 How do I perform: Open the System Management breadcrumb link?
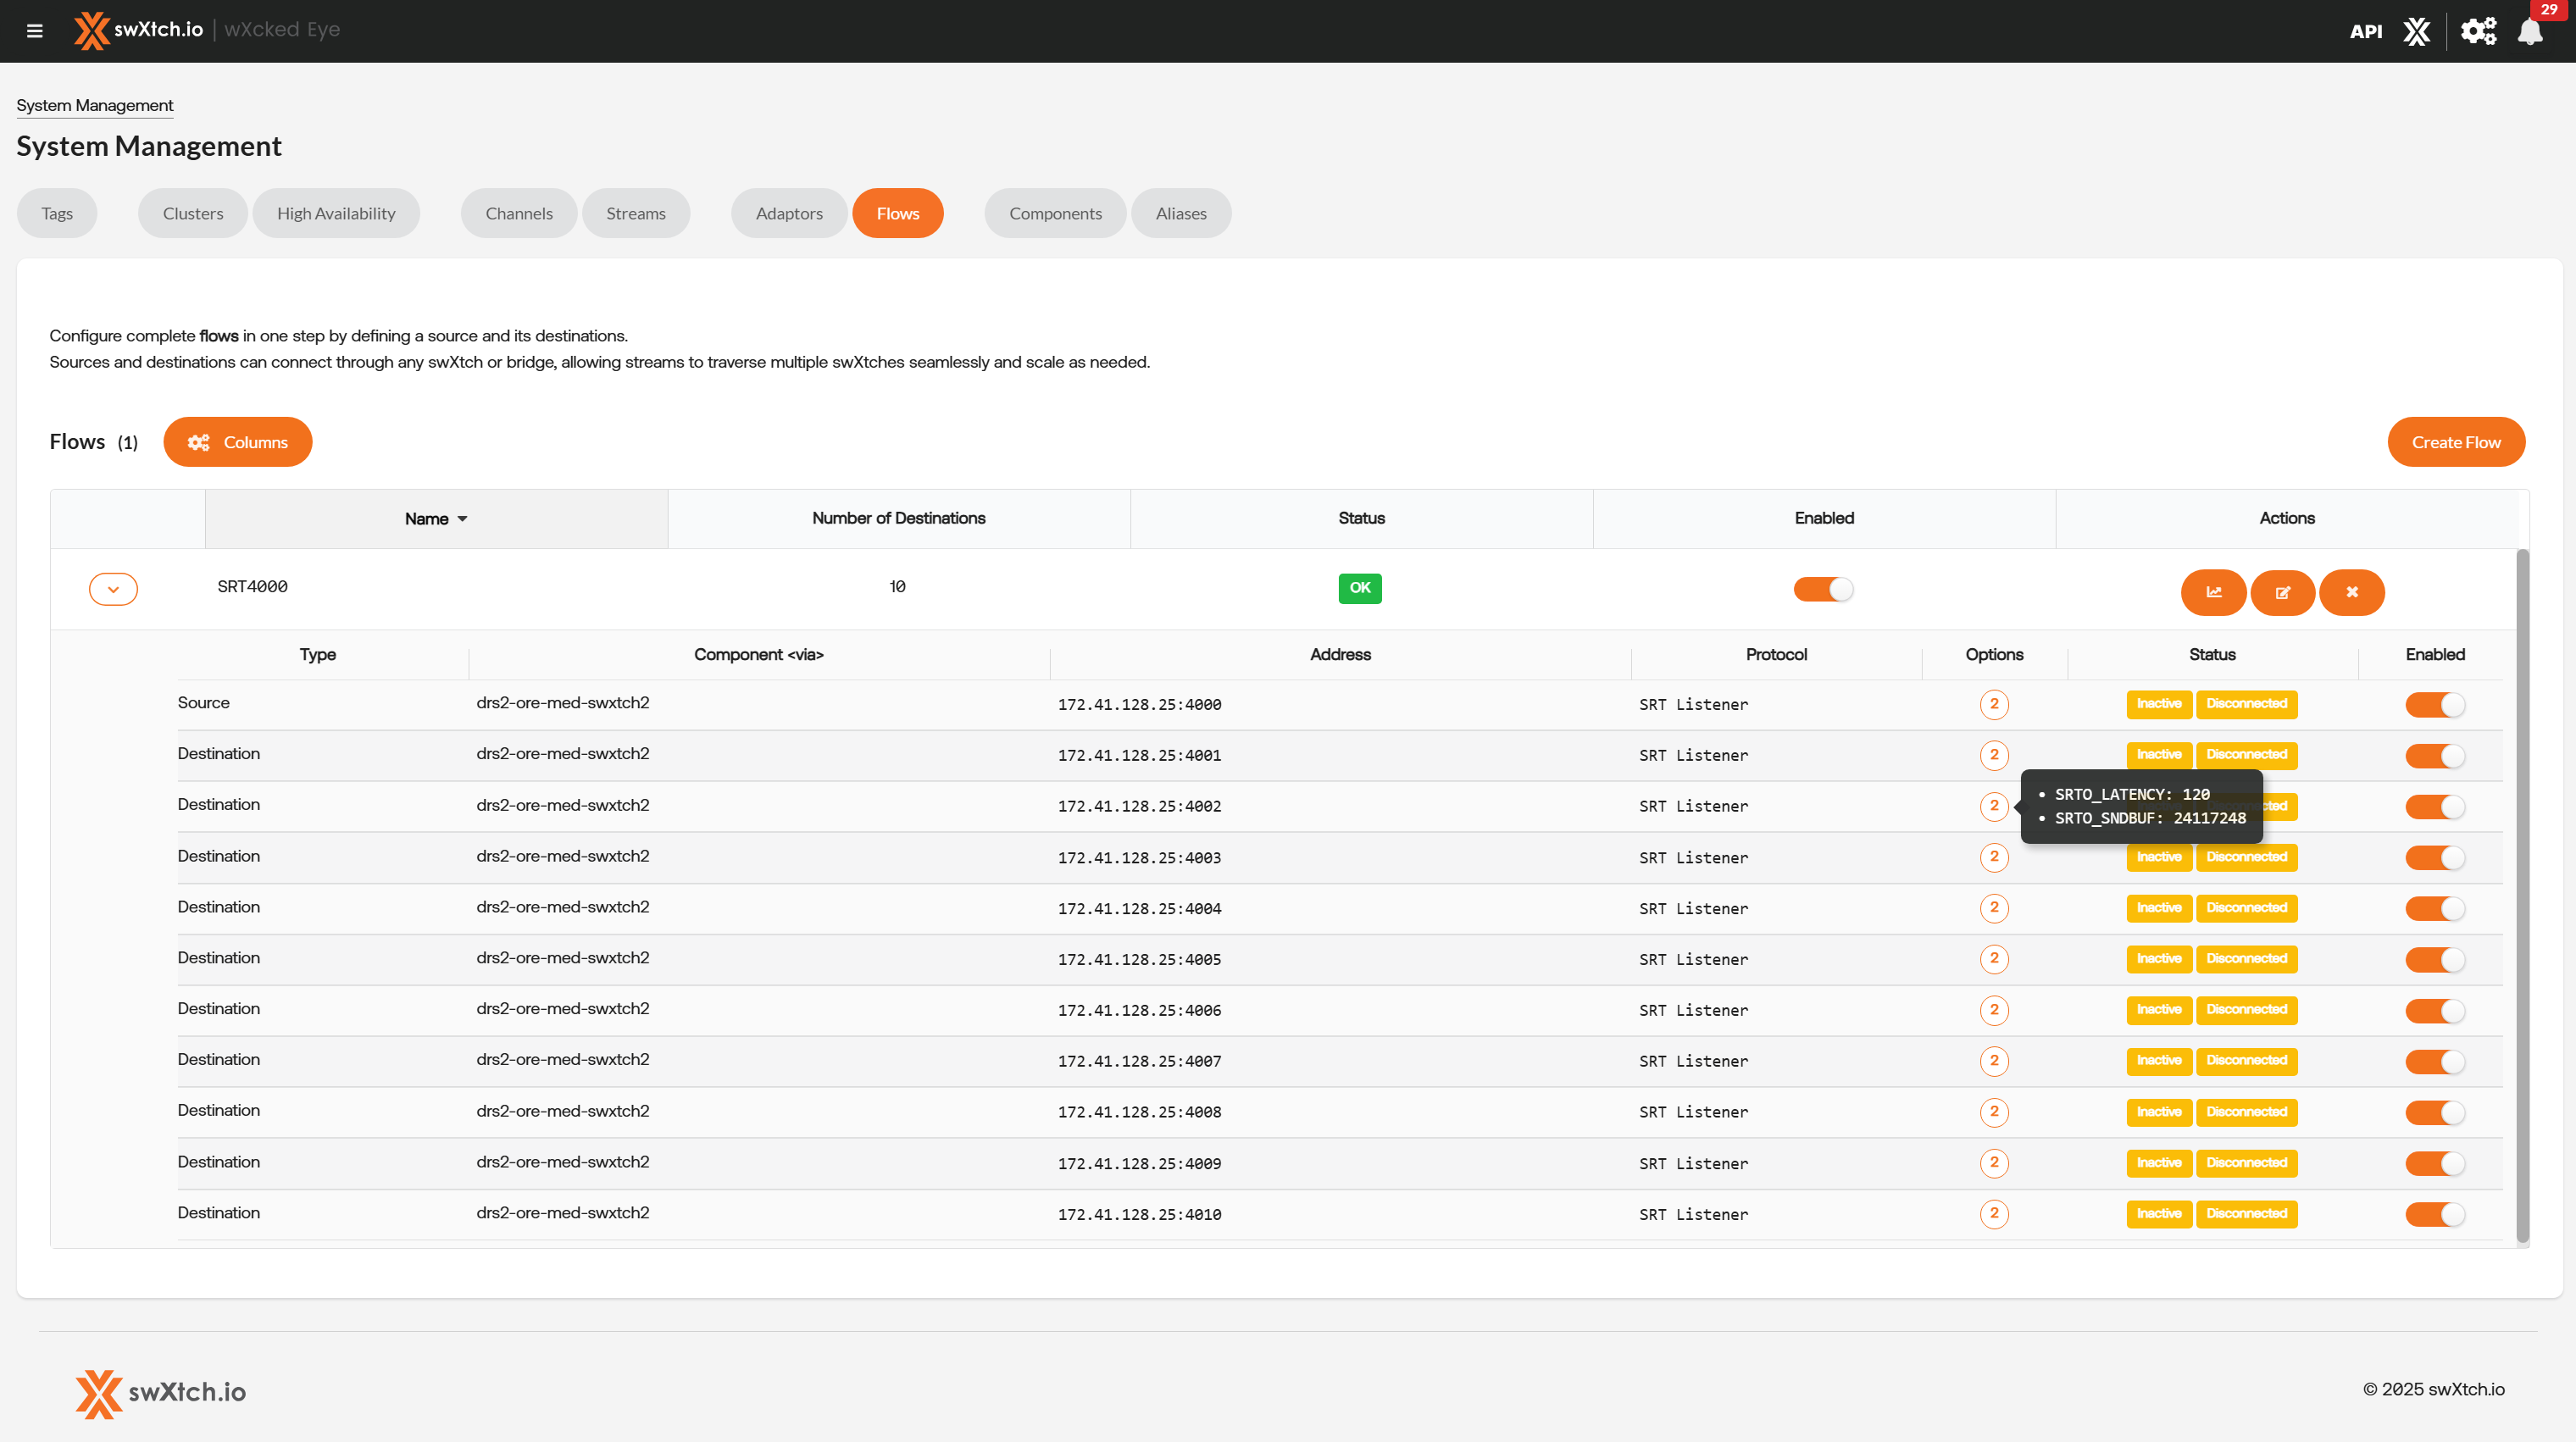tap(95, 105)
